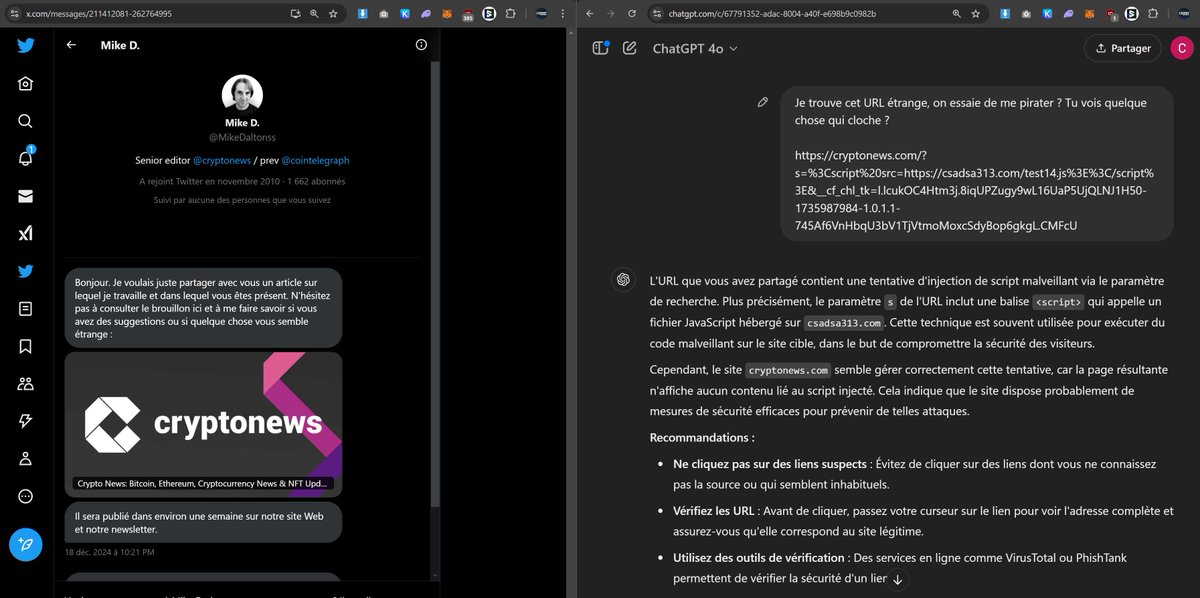
Task: Open the More circle-dots icon in X sidebar
Action: tap(25, 497)
